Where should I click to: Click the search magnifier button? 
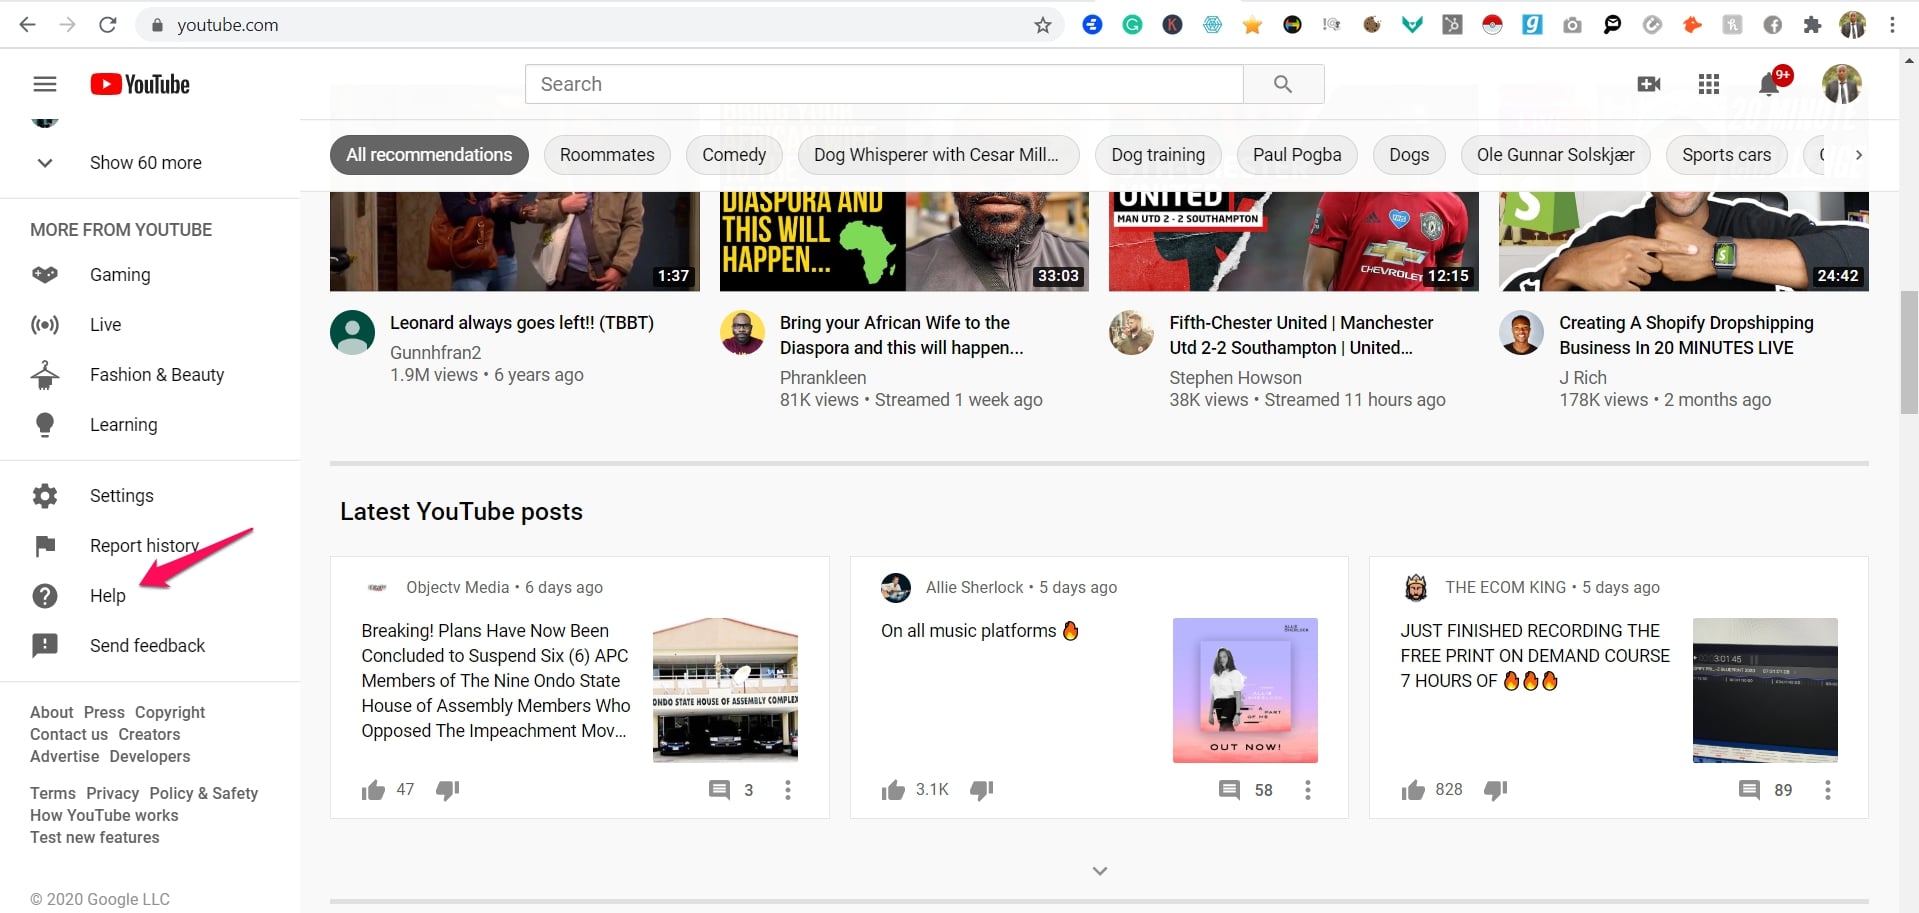1283,84
